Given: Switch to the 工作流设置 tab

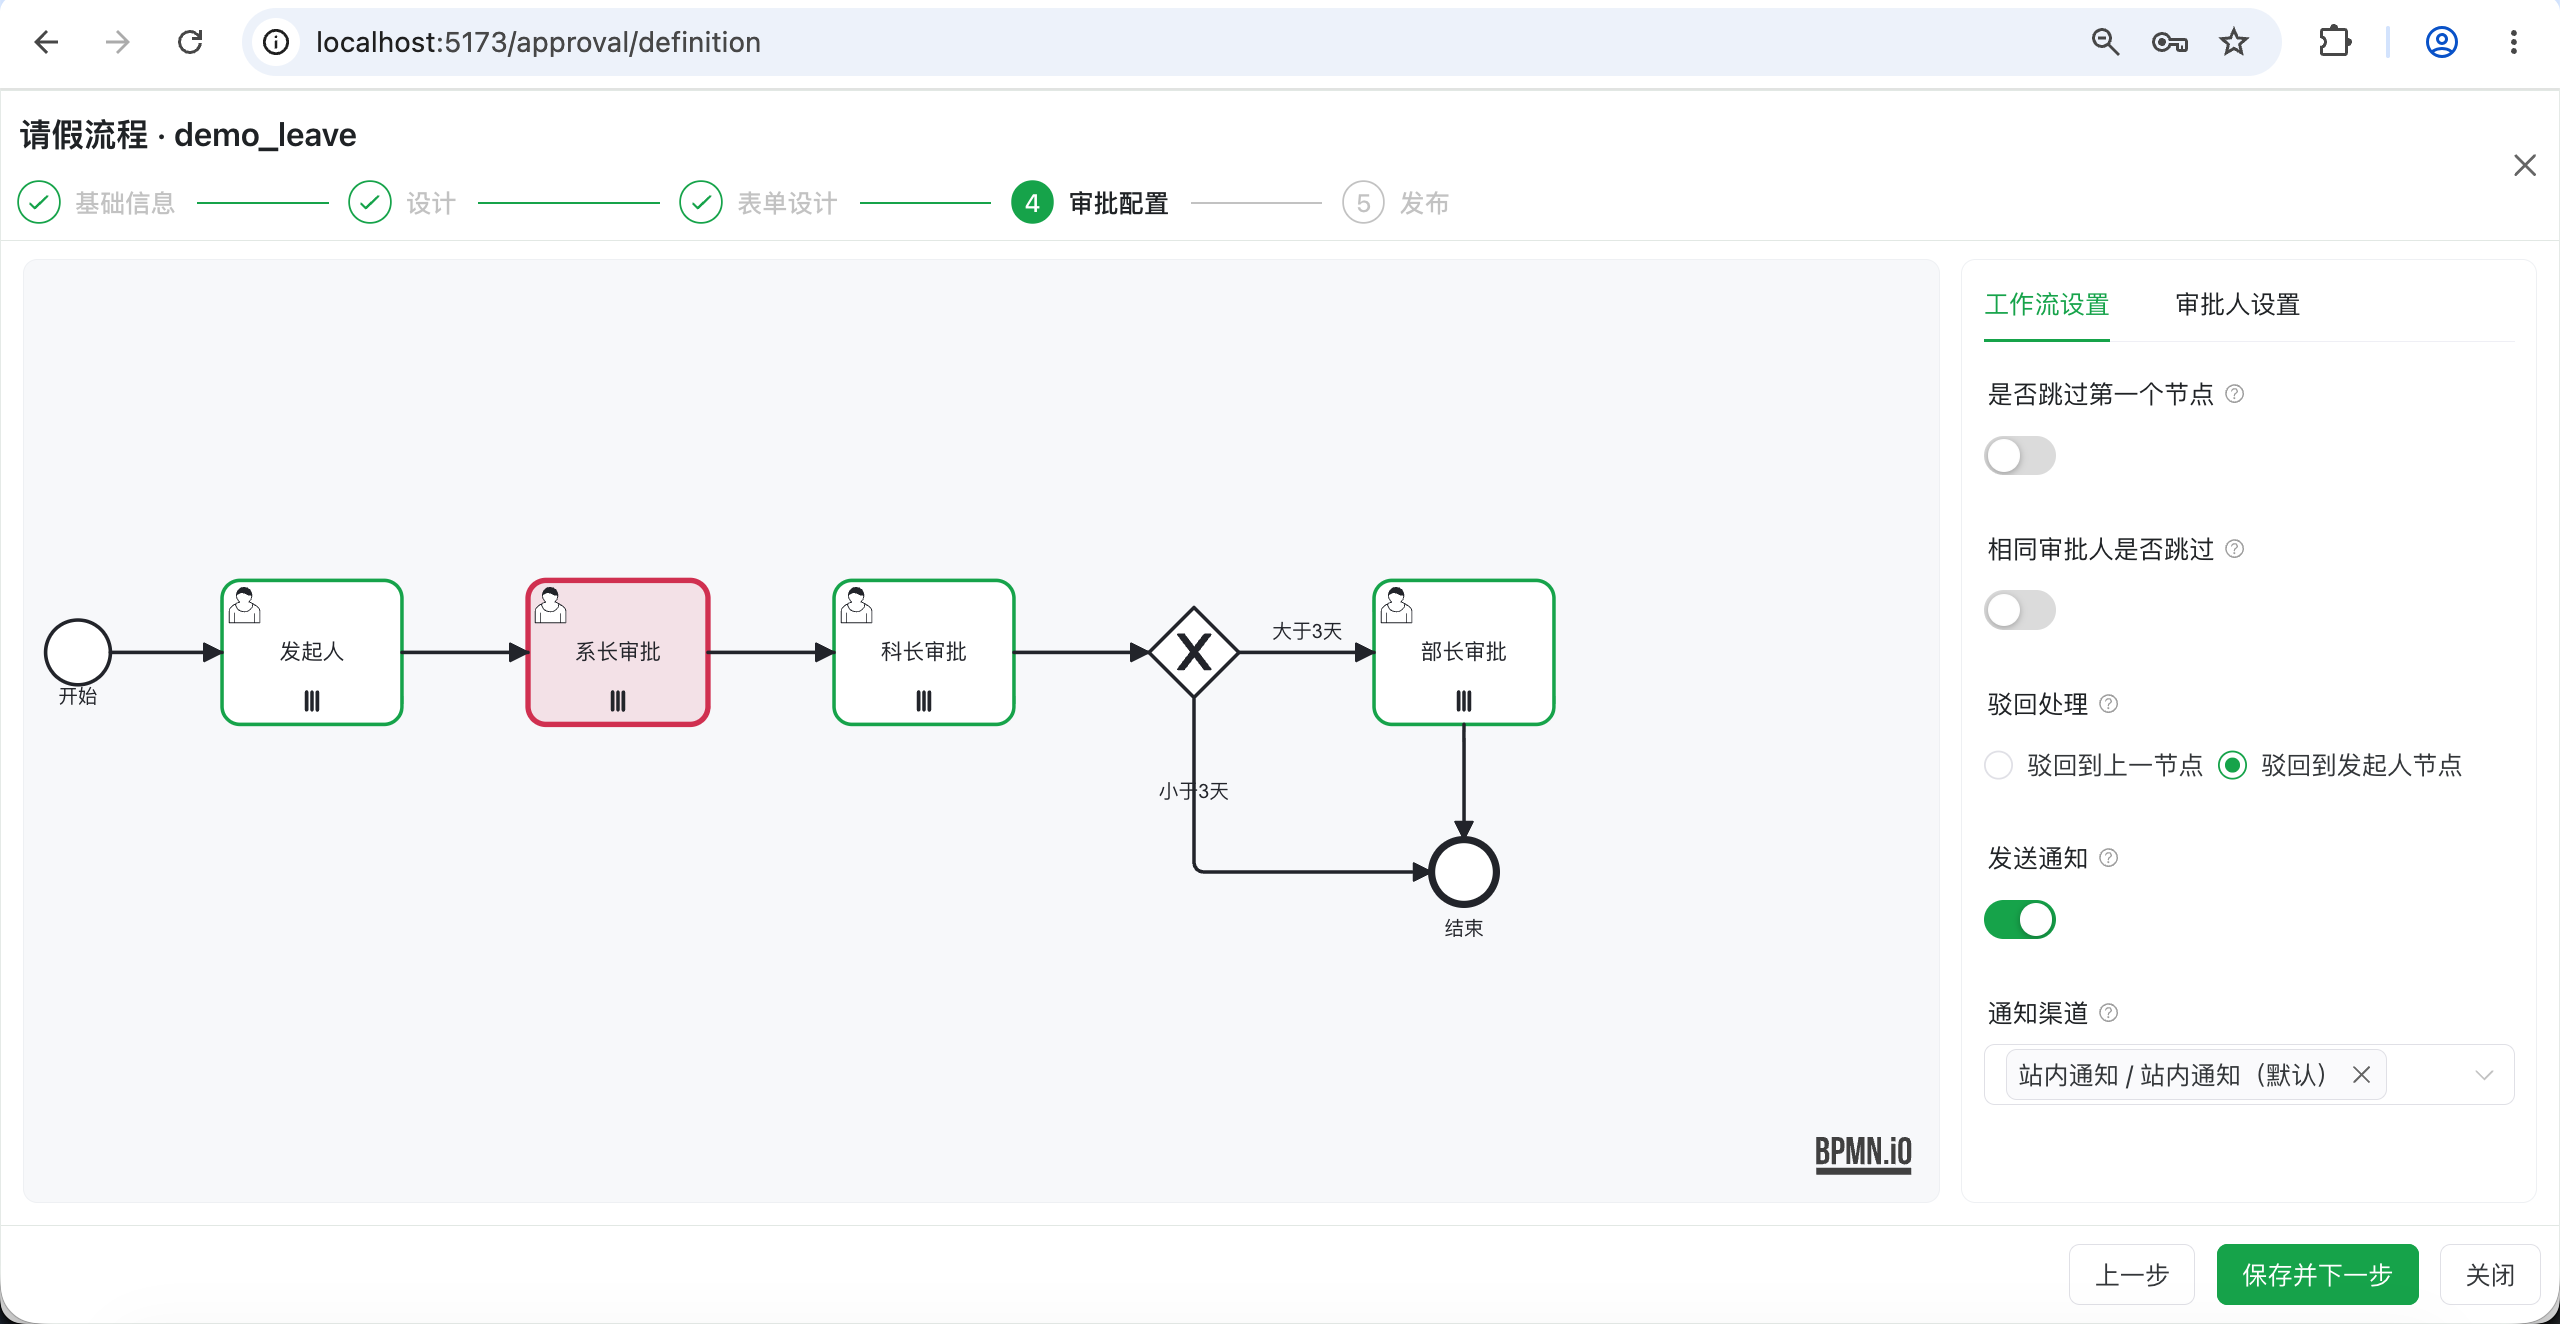Looking at the screenshot, I should click(2047, 305).
